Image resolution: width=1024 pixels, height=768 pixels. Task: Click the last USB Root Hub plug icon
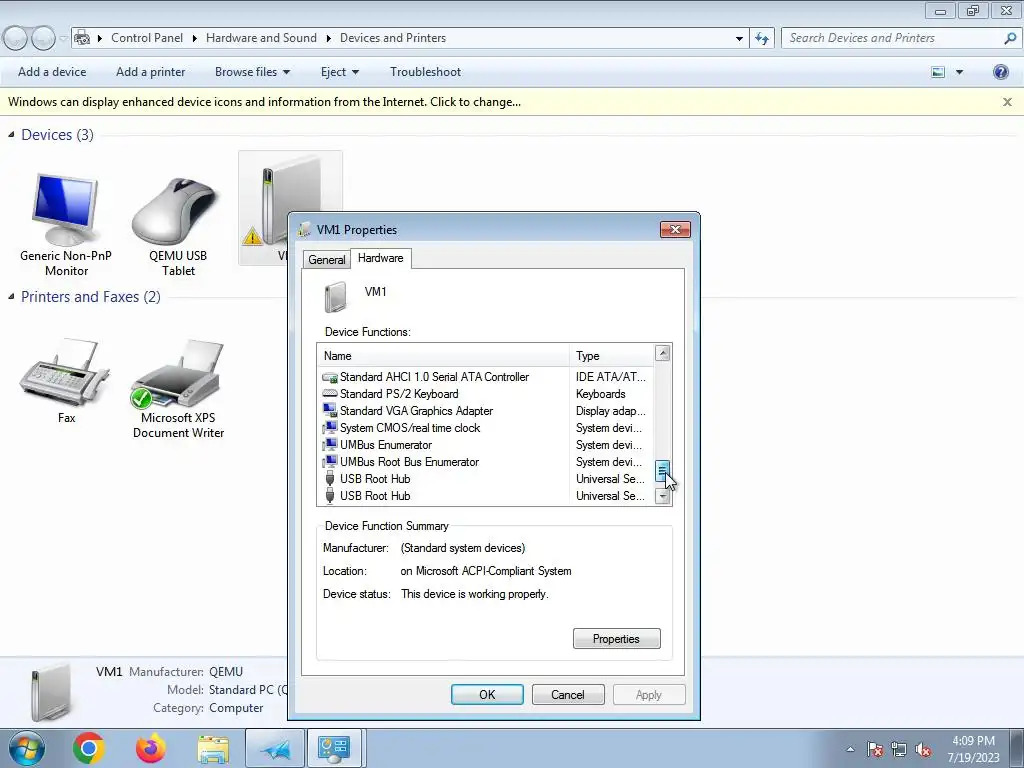pos(330,496)
